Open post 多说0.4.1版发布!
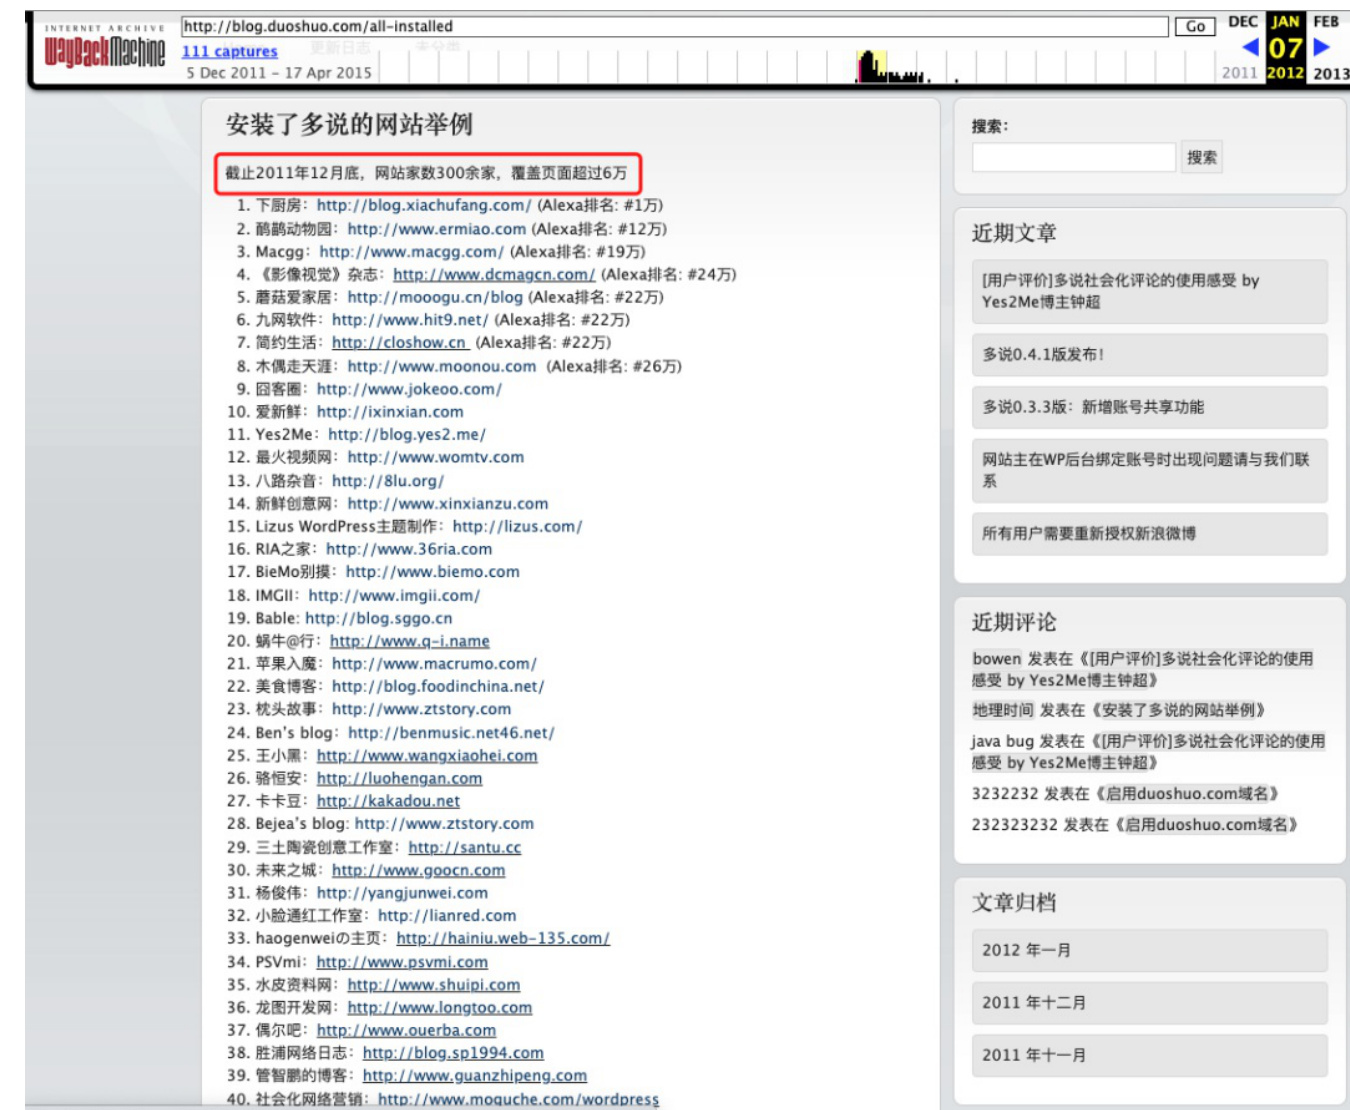Screen dimensions: 1350x1110 coord(1150,354)
